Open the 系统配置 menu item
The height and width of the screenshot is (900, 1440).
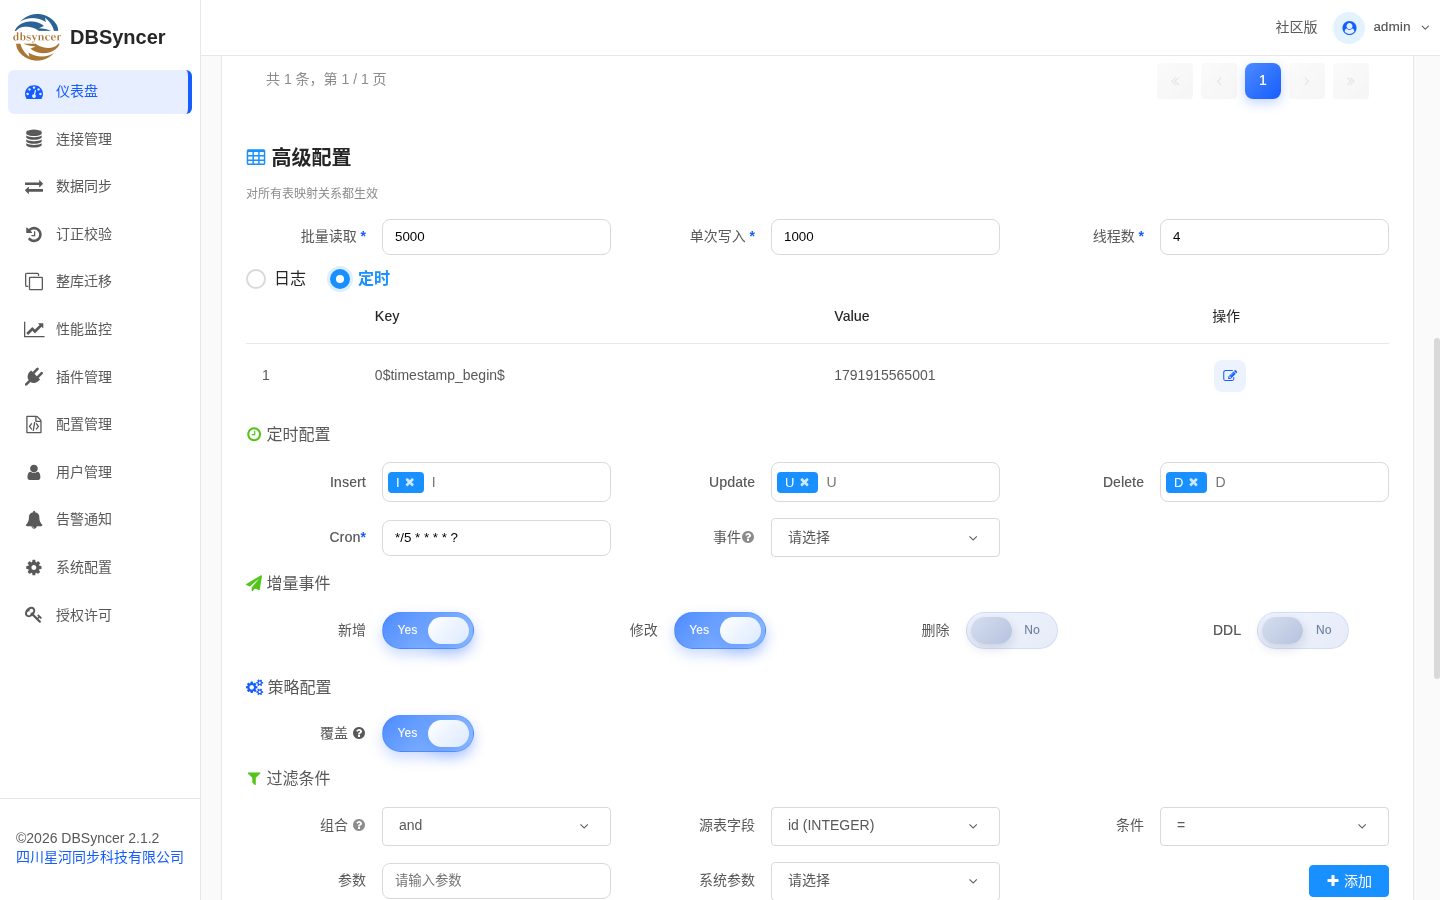100,567
